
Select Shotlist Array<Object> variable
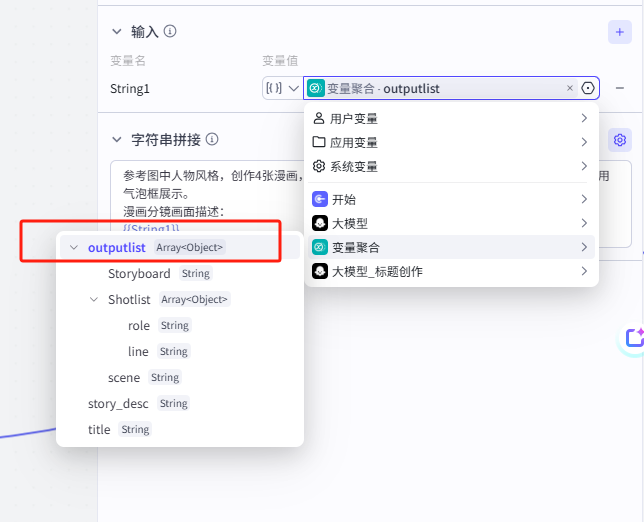click(169, 299)
